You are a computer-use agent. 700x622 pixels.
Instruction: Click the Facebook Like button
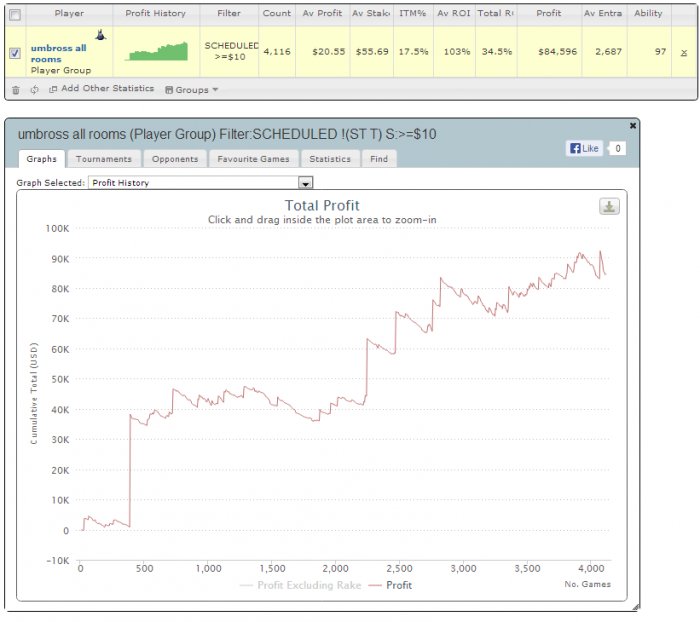click(584, 148)
